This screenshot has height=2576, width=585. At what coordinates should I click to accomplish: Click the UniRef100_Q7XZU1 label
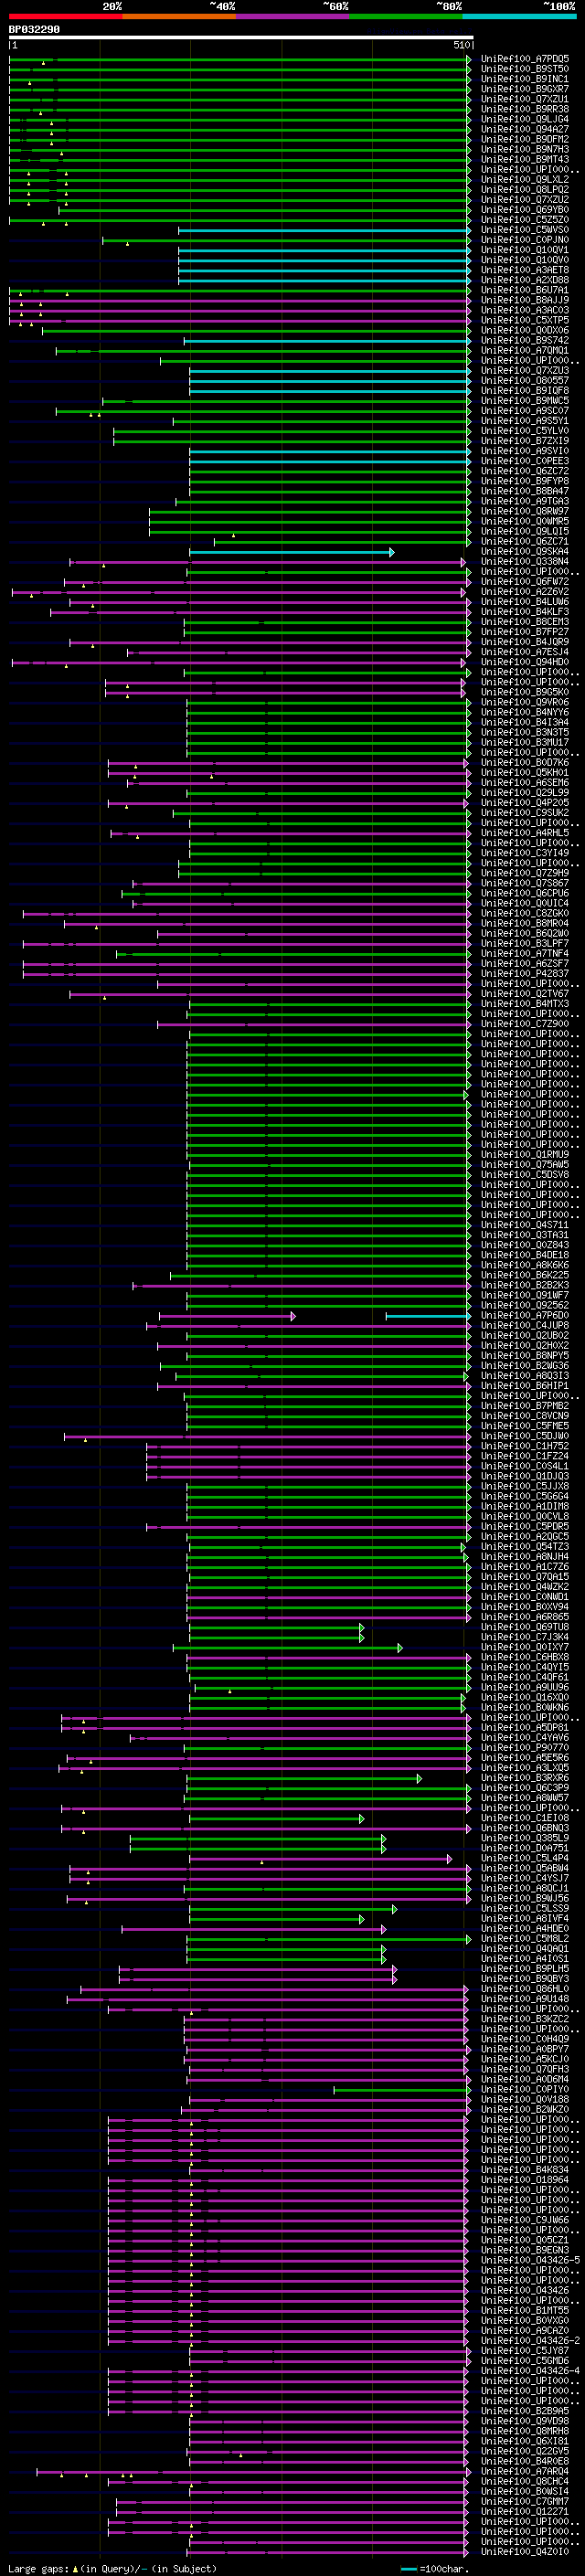(x=525, y=99)
